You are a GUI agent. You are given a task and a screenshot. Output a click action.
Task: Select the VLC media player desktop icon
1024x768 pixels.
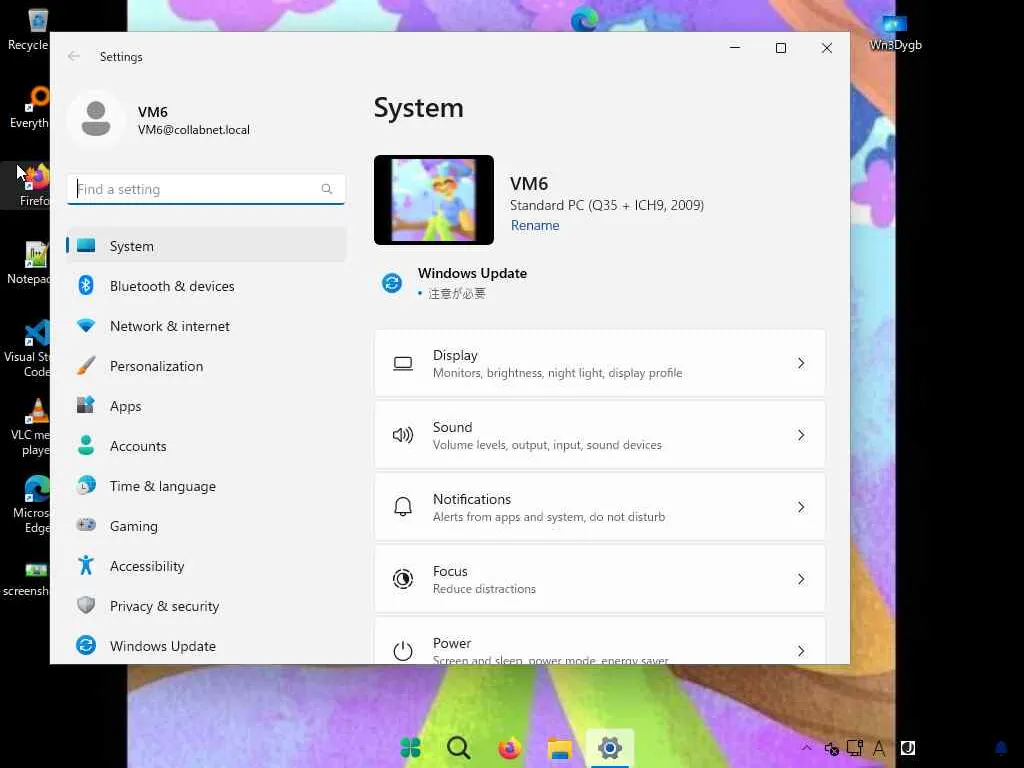click(x=29, y=428)
